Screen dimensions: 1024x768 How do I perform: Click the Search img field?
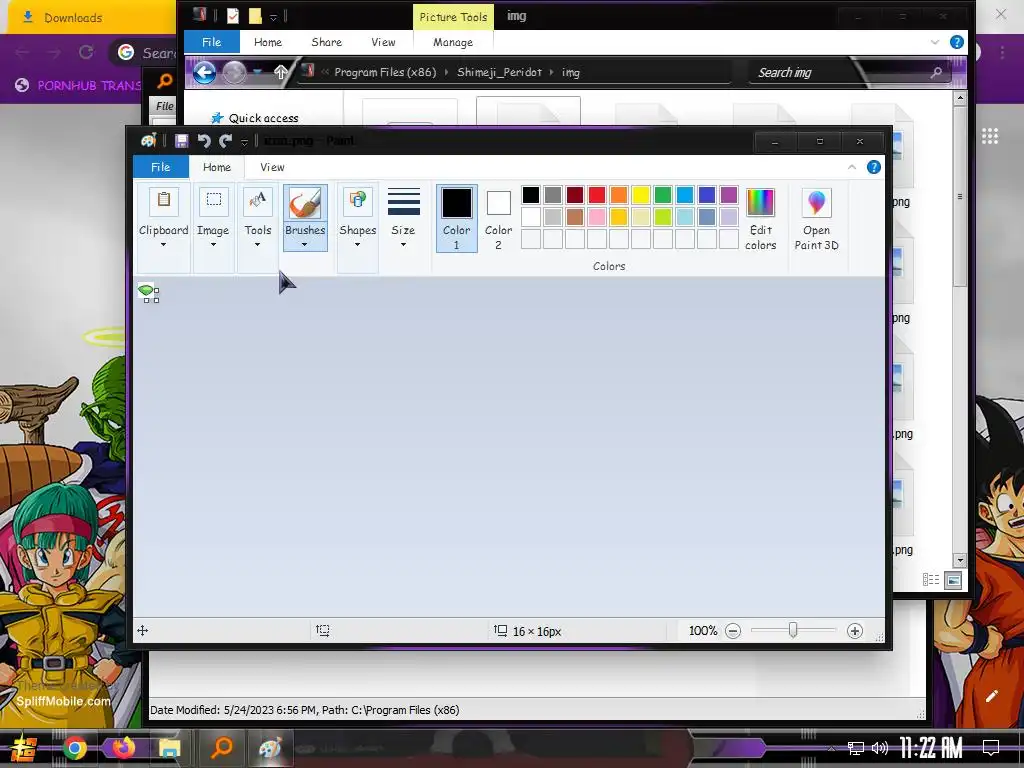point(849,72)
